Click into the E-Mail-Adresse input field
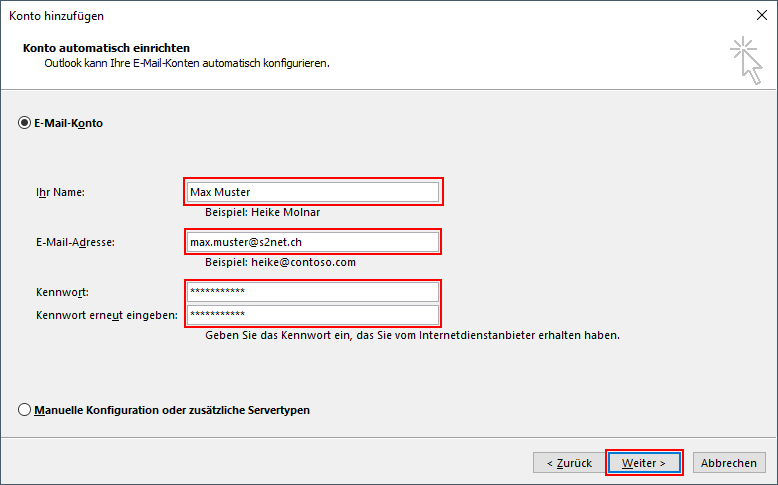 (313, 242)
